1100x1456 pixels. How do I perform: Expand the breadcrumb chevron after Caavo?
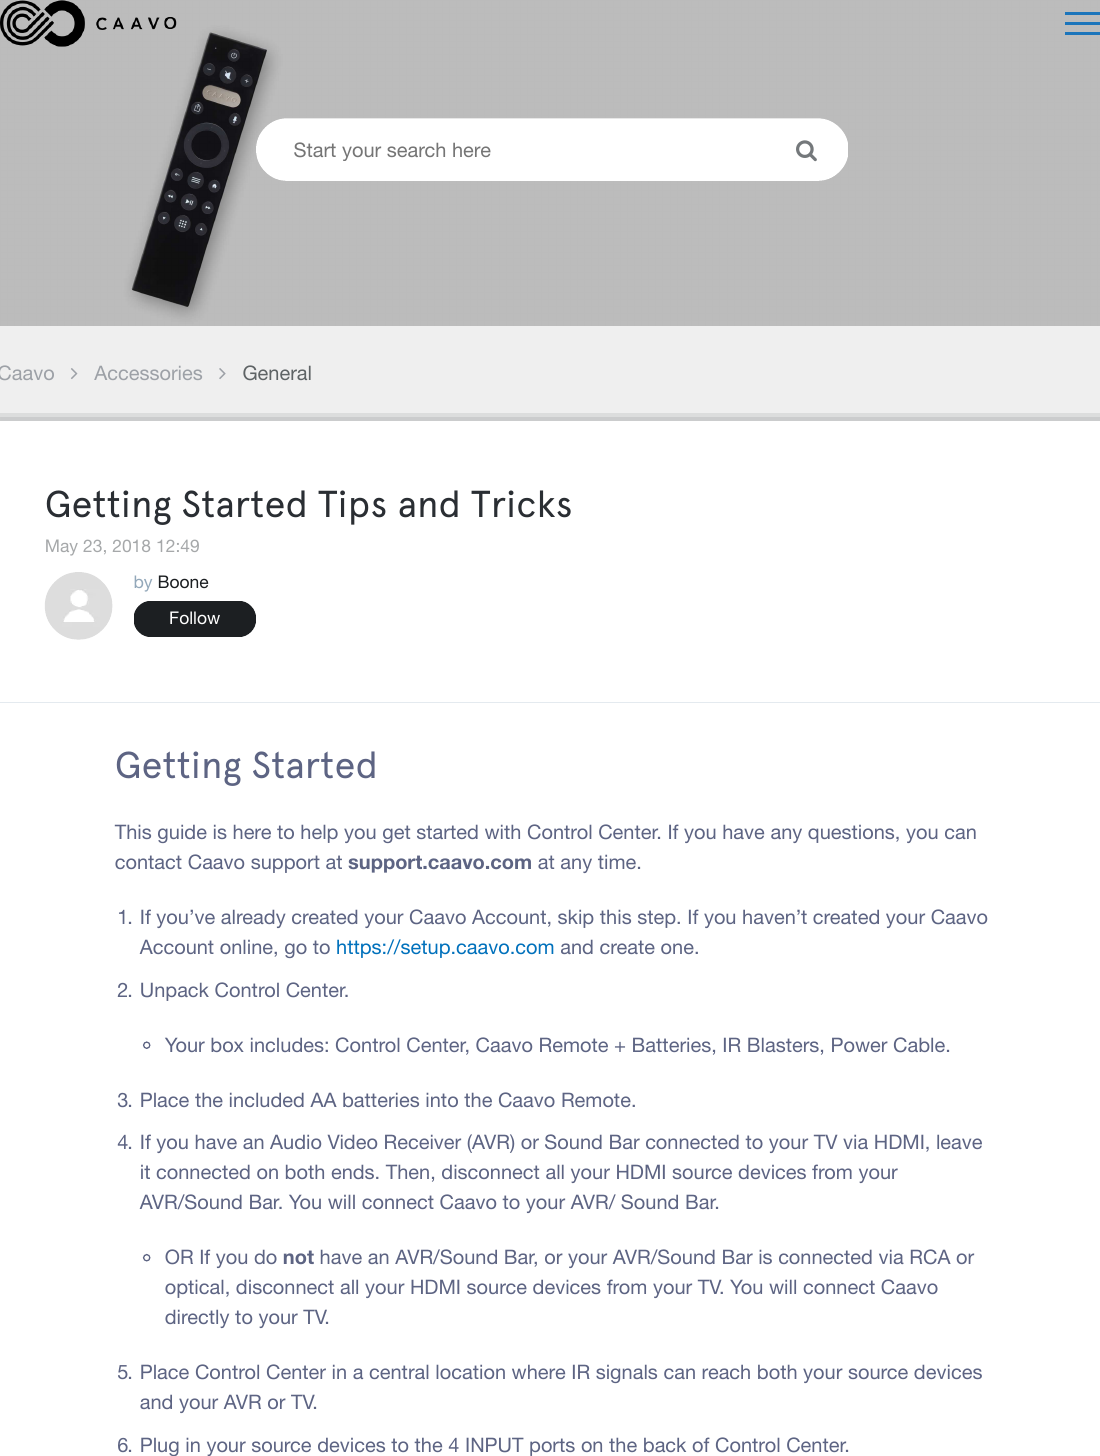tap(72, 372)
